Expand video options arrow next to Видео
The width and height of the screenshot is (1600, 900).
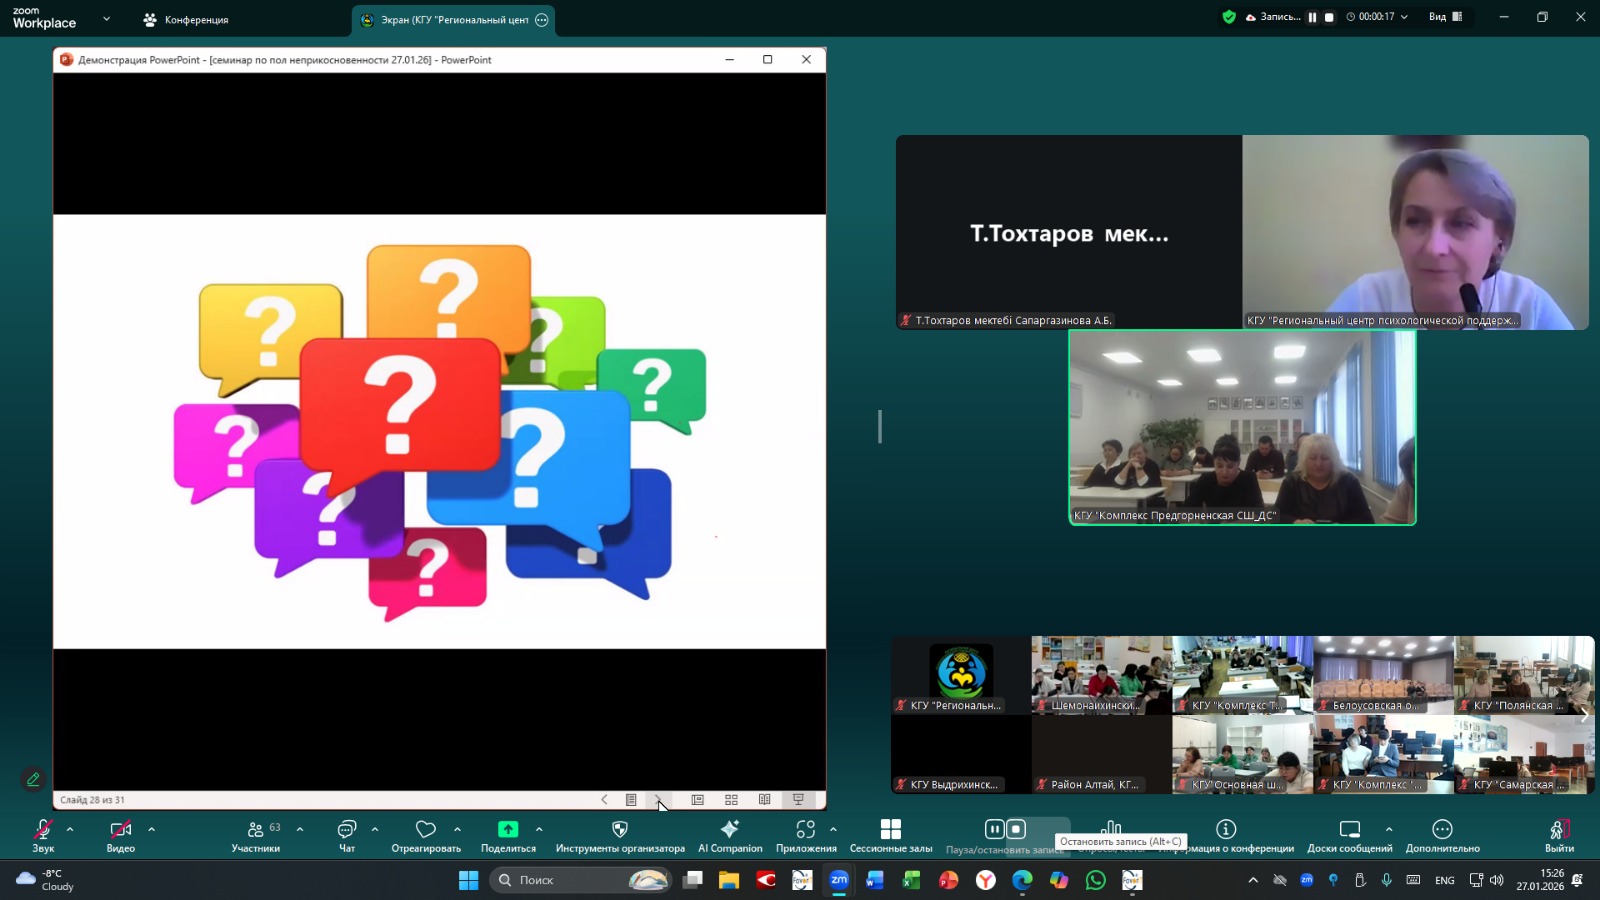(152, 829)
